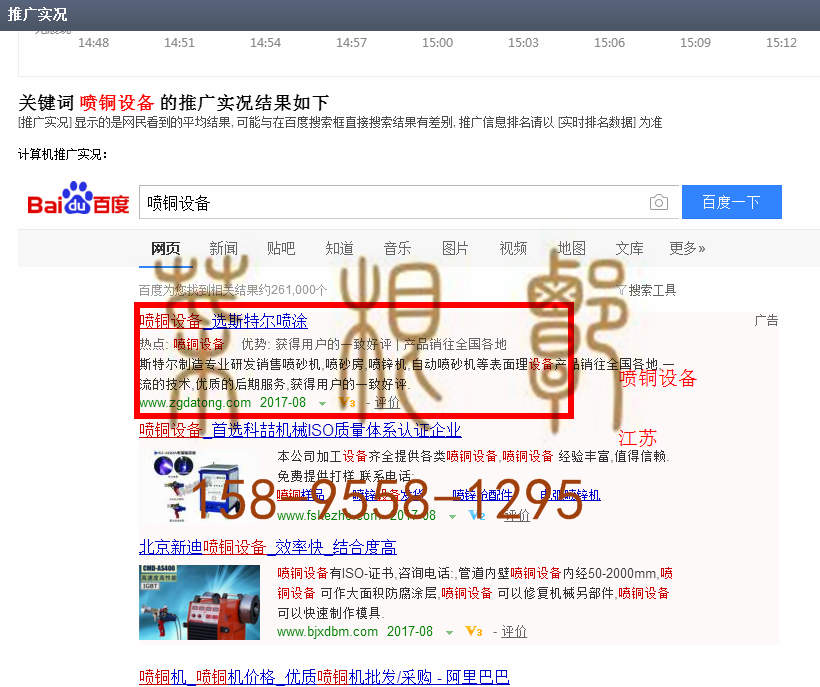The height and width of the screenshot is (687, 820).
Task: Expand arrow next to zgdatong.com 2017-08
Action: click(322, 403)
